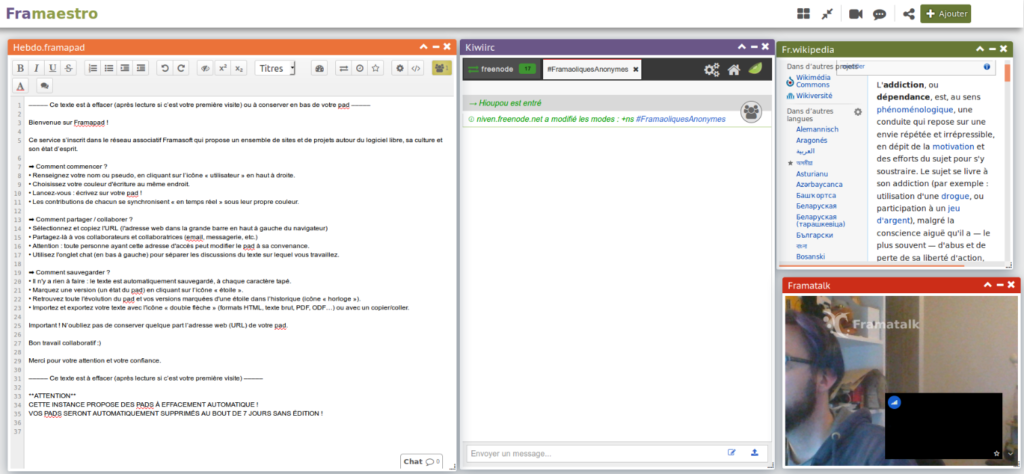This screenshot has width=1024, height=474.
Task: Show the pad users list button
Action: [441, 68]
